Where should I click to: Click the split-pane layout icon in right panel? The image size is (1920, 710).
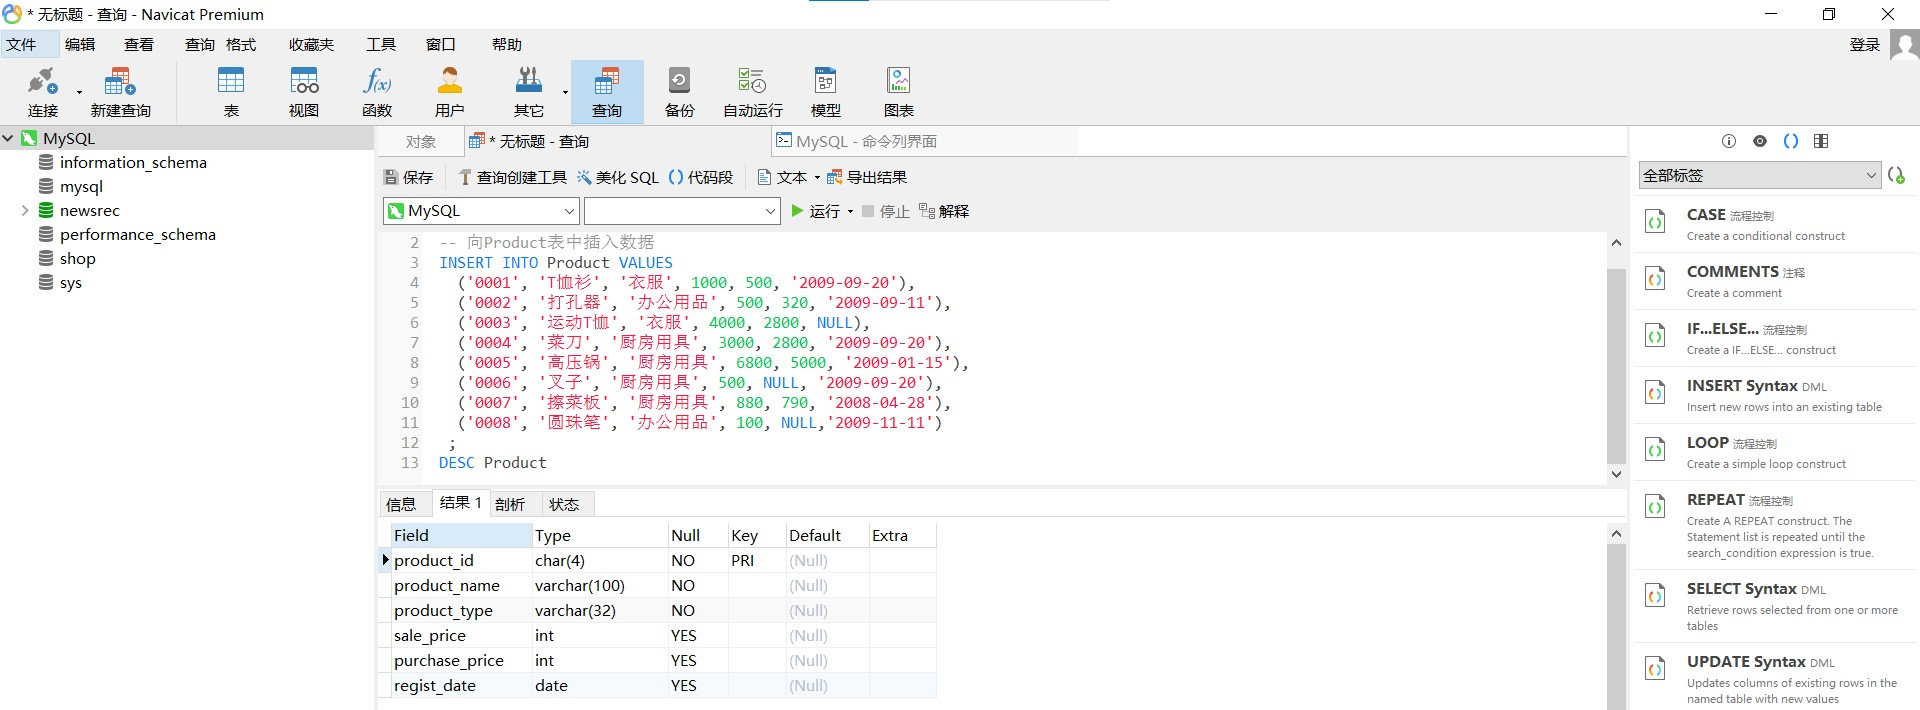tap(1821, 141)
